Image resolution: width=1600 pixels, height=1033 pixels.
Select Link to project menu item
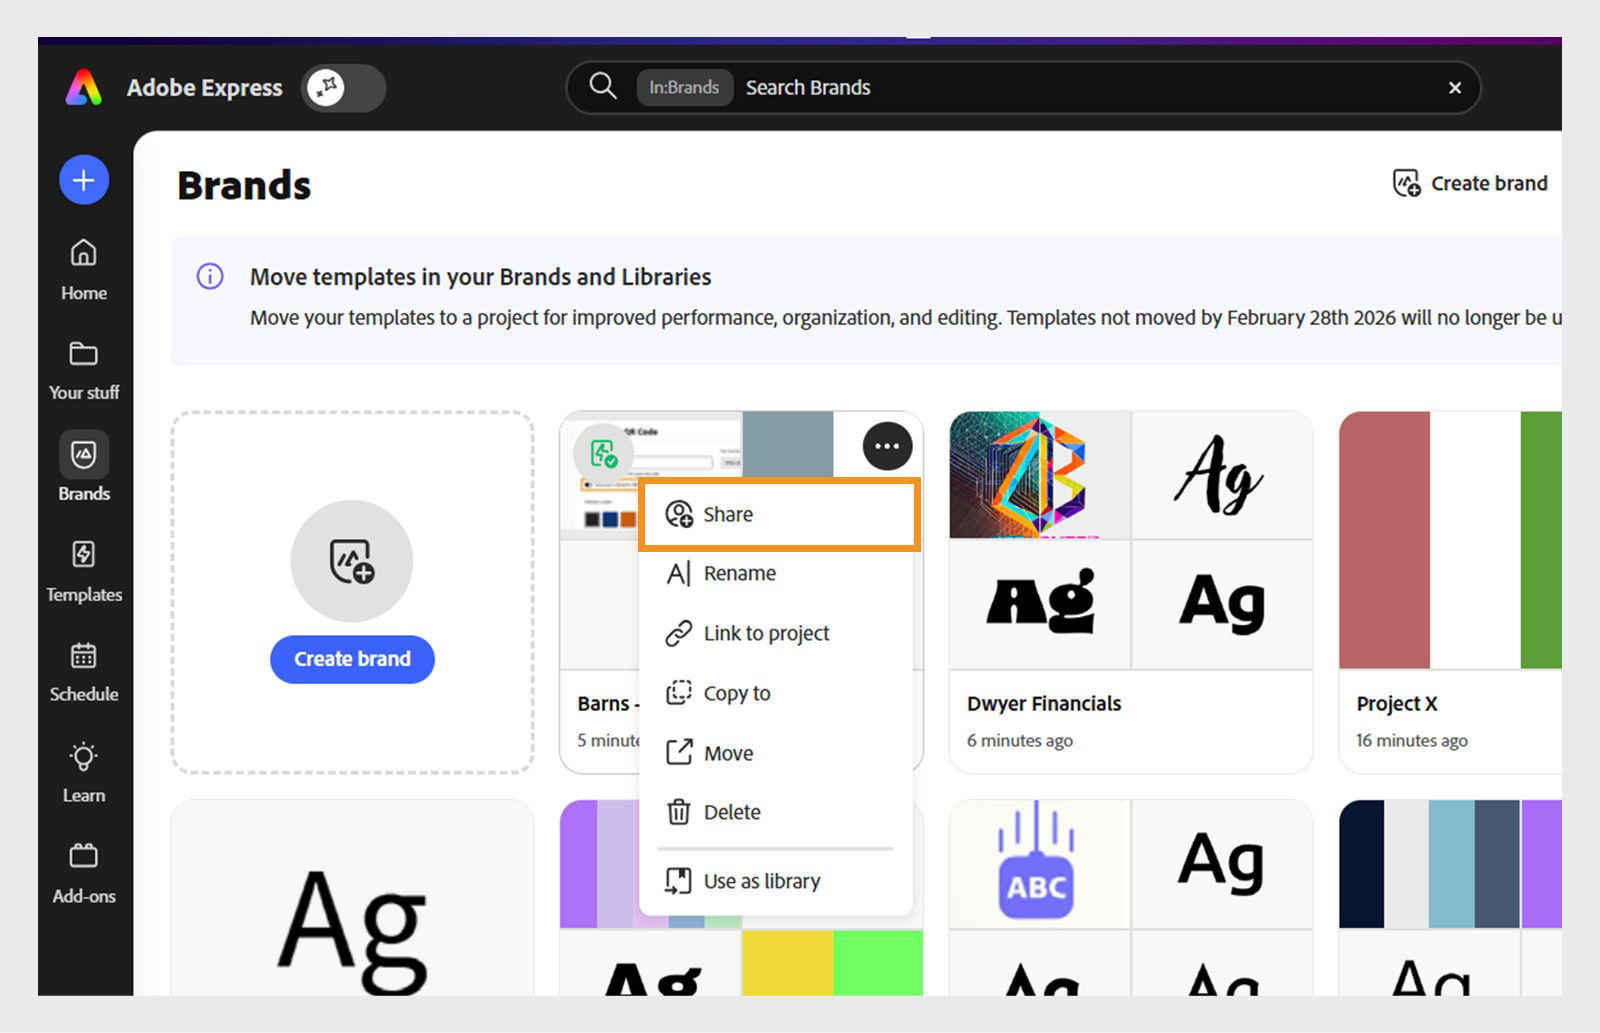[776, 633]
